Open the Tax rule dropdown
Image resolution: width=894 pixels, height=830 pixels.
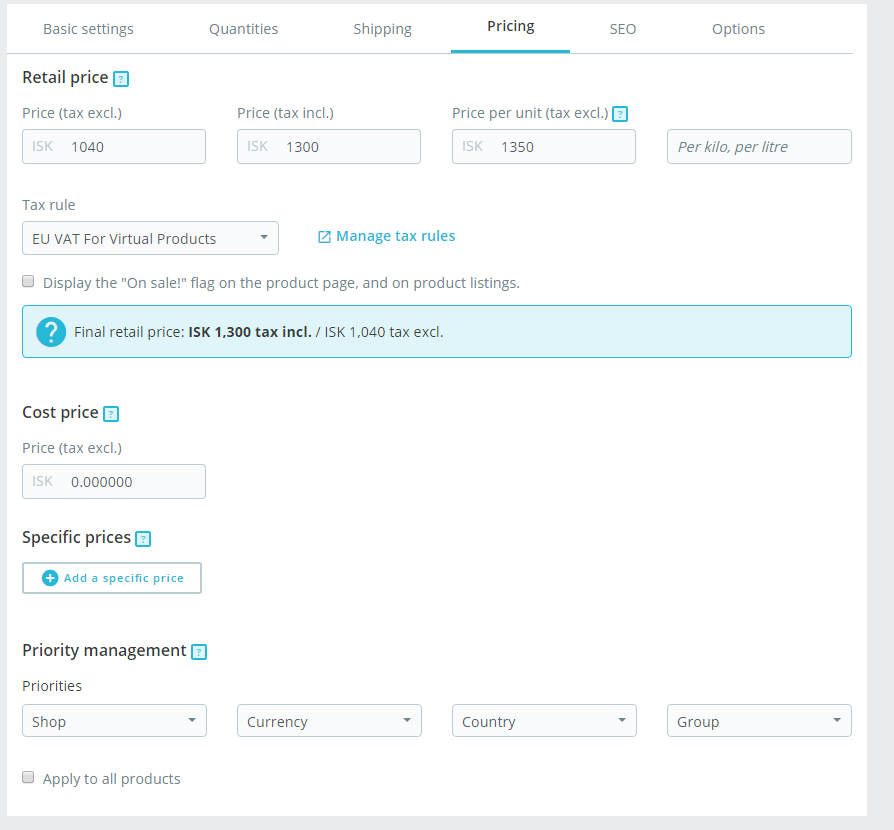click(x=151, y=238)
